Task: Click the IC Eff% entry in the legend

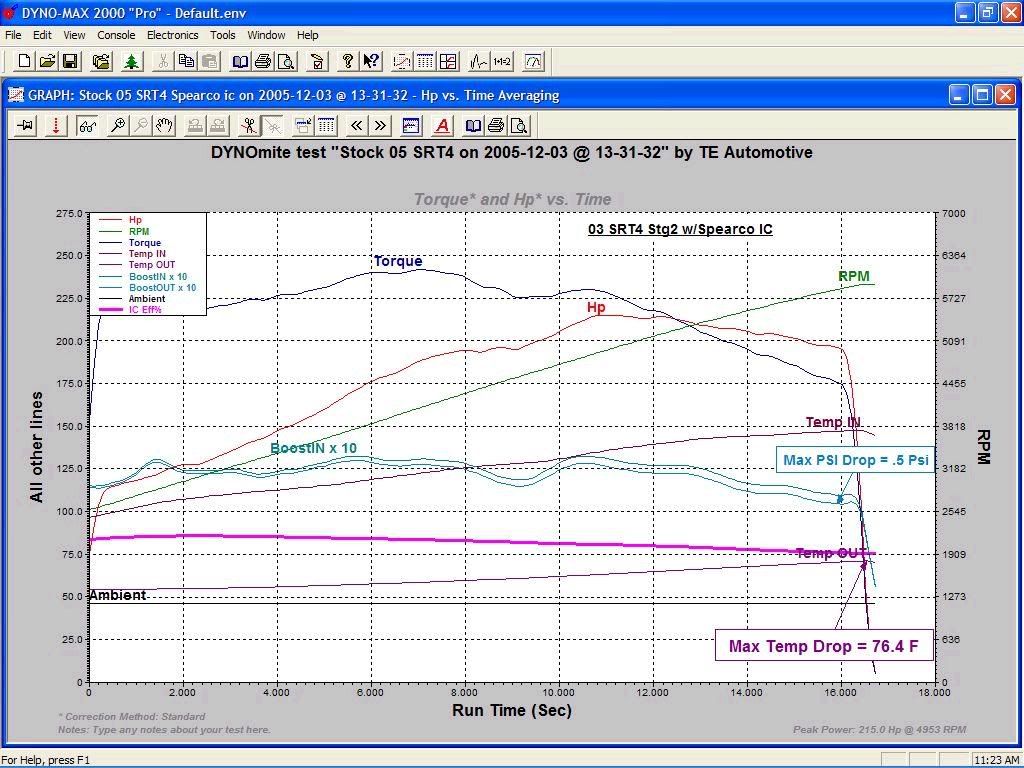Action: tap(145, 310)
